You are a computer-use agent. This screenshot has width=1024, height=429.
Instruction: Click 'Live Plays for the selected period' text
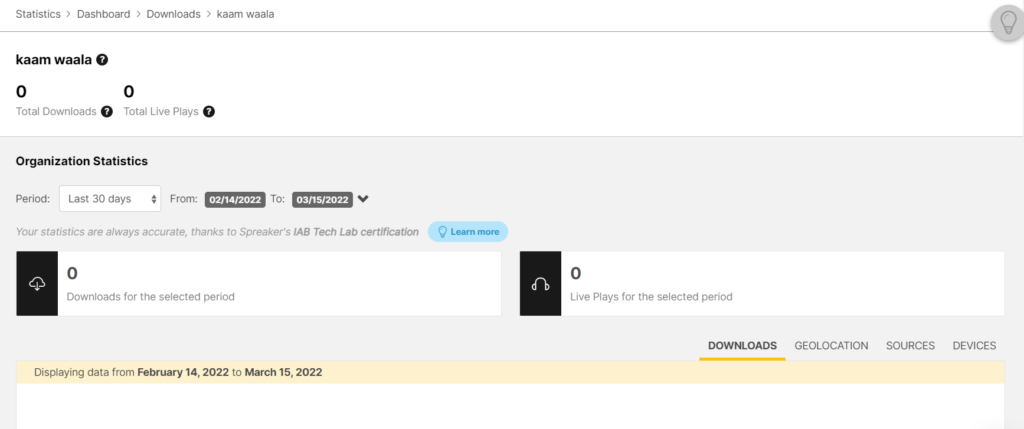(651, 297)
